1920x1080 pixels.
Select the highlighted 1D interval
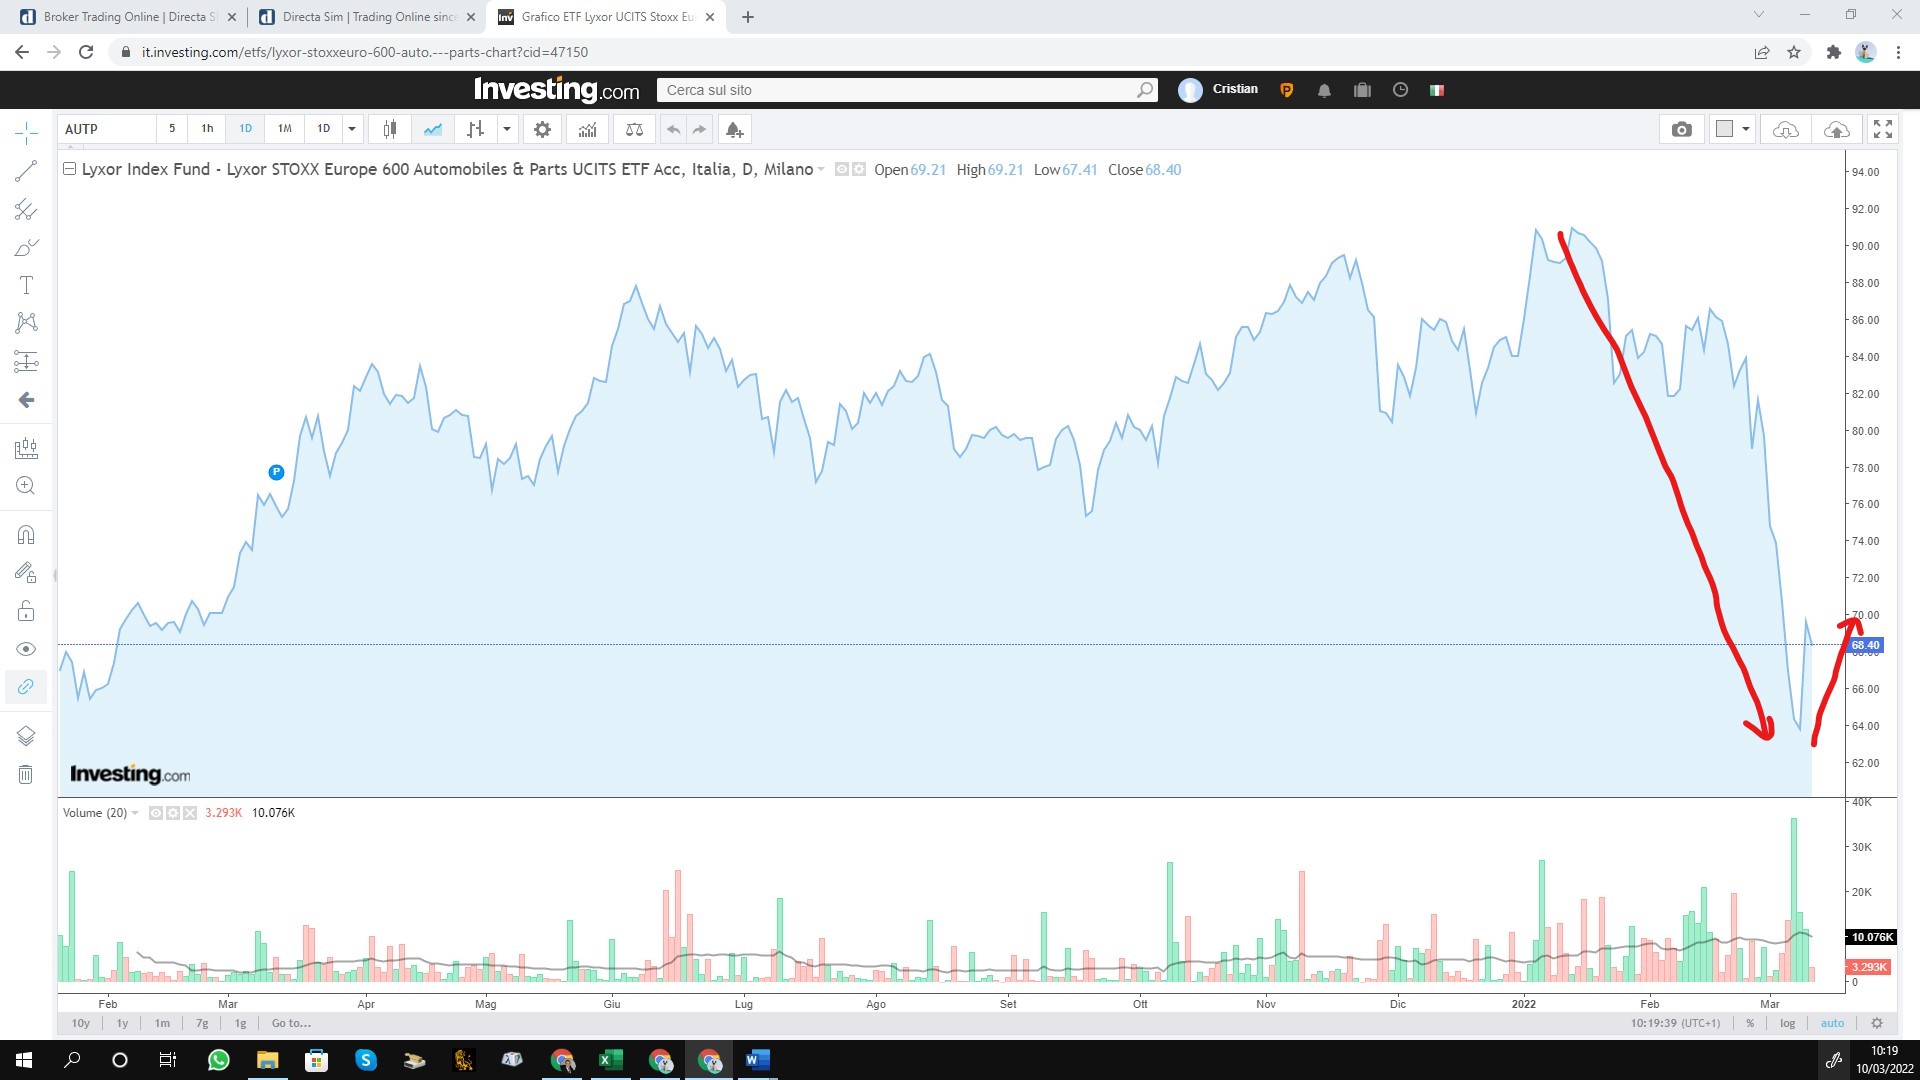pos(245,129)
